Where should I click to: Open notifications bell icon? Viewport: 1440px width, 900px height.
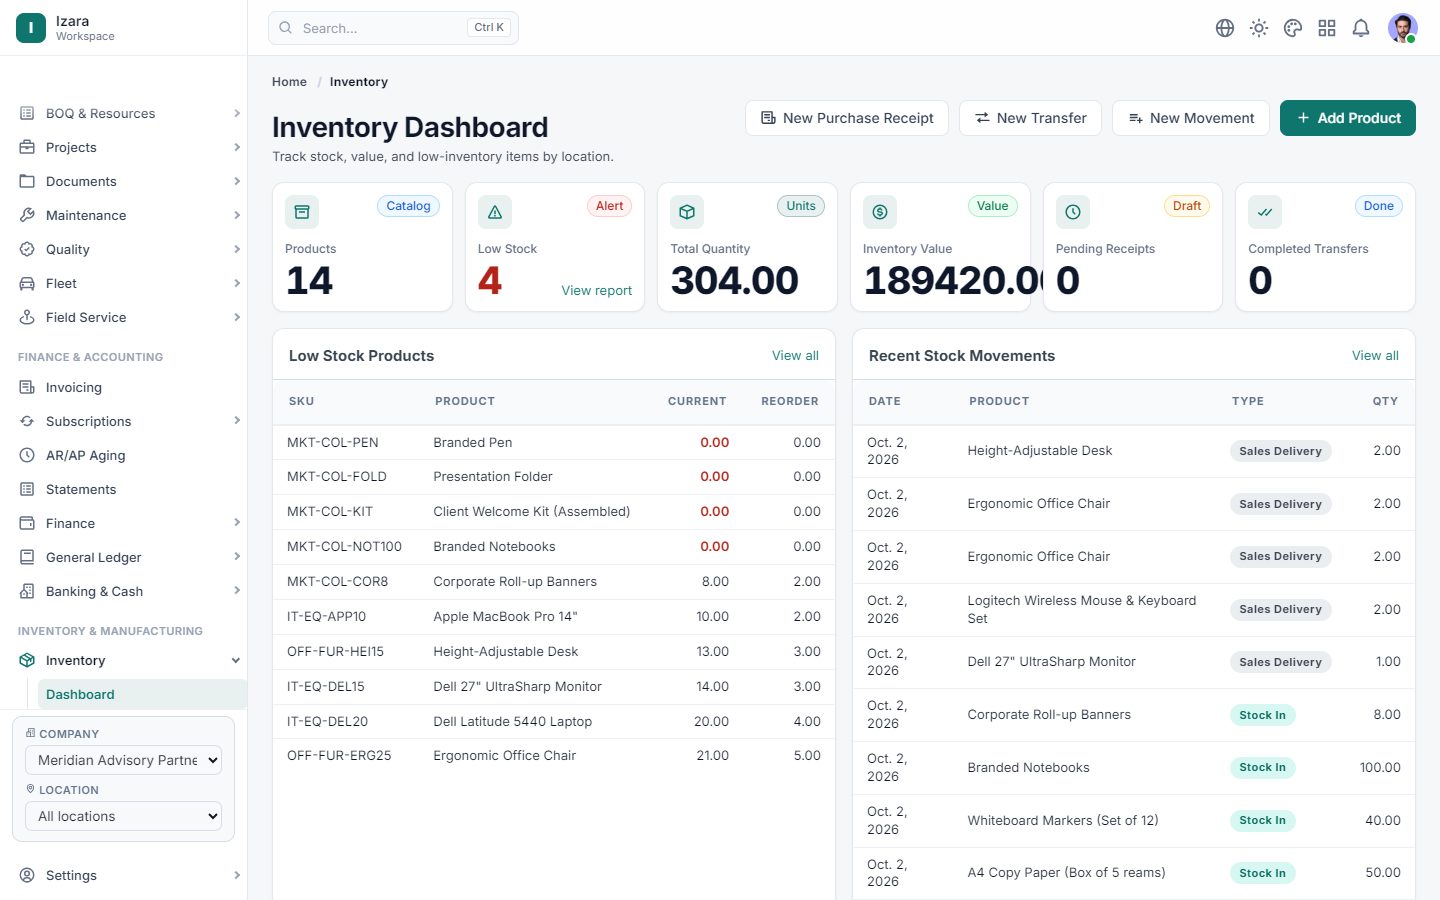tap(1361, 28)
